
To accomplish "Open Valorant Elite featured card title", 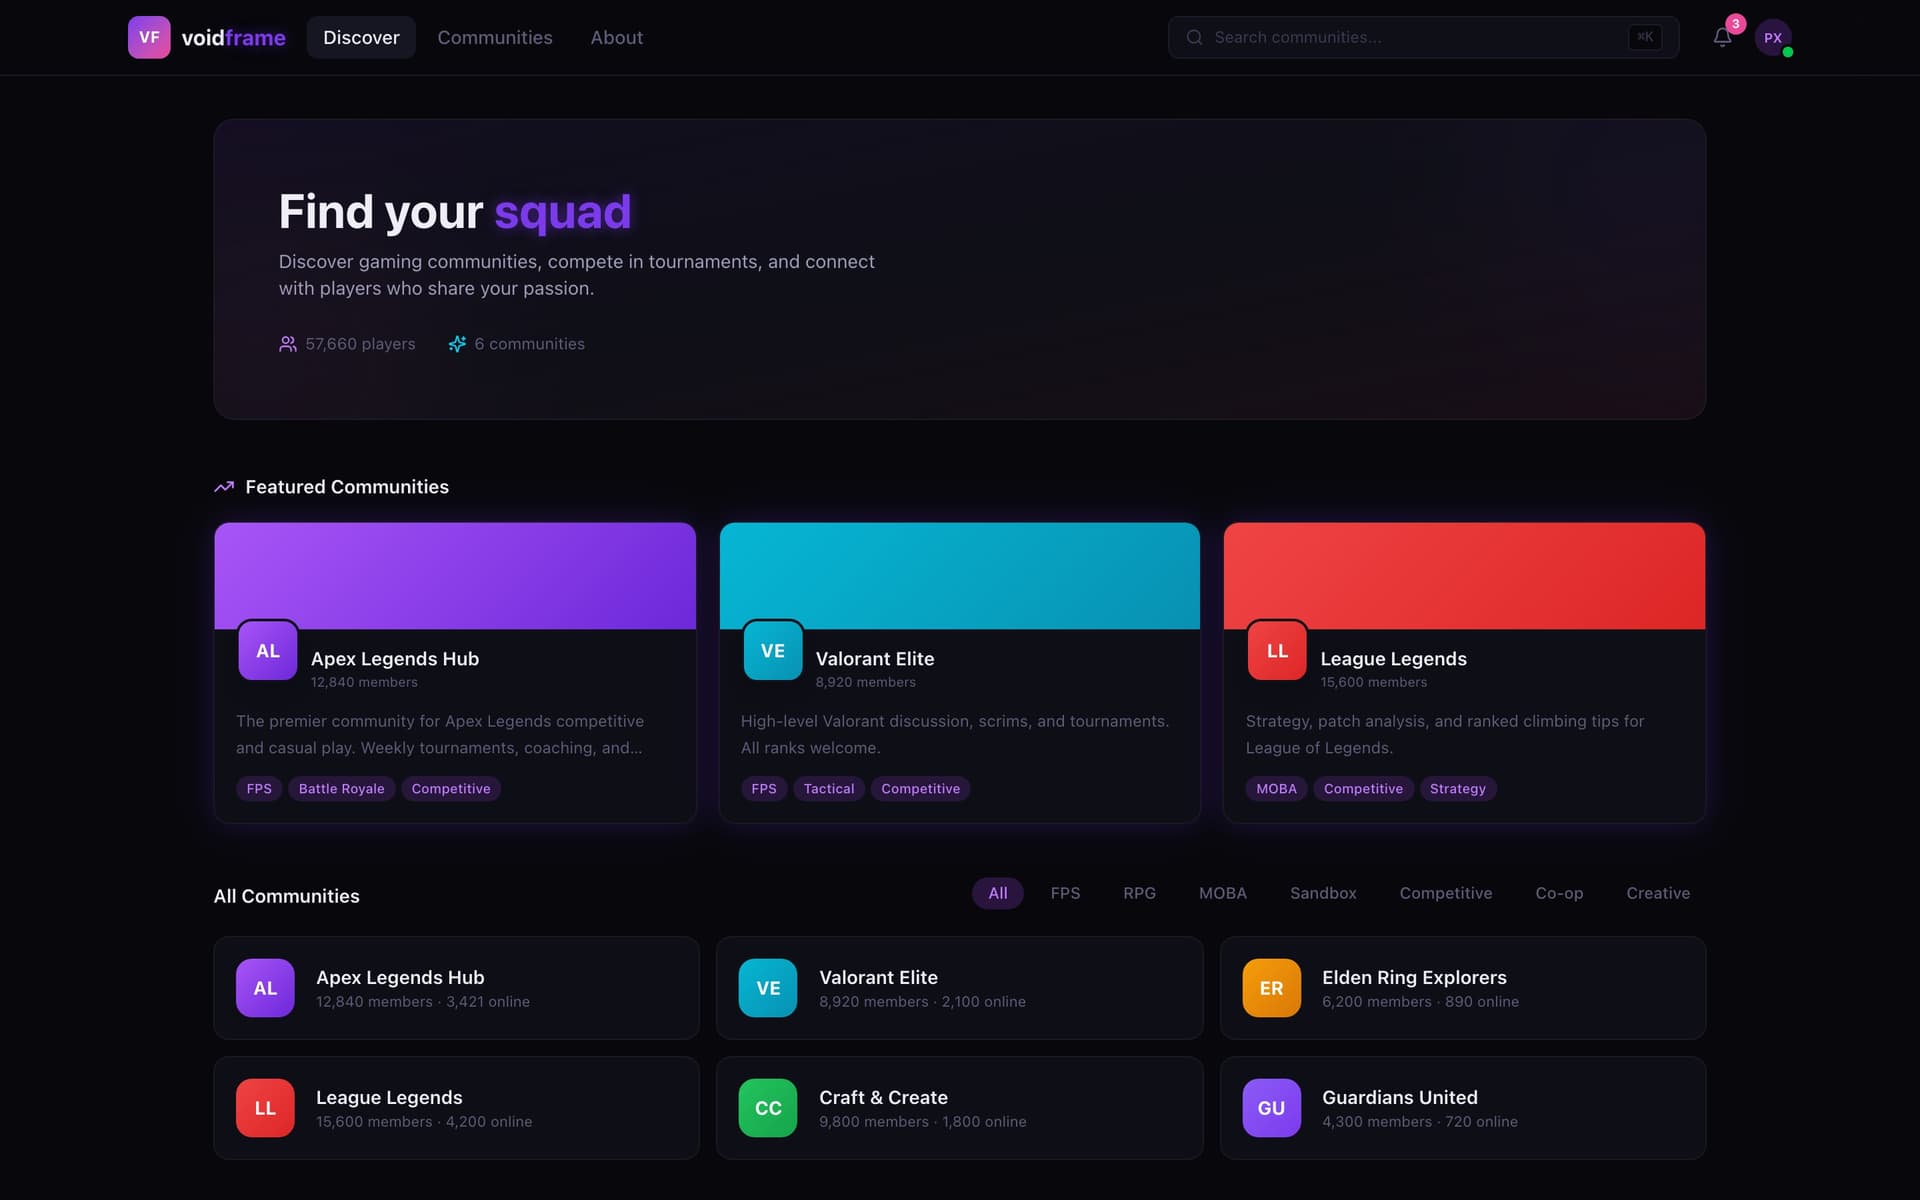I will pos(875,659).
